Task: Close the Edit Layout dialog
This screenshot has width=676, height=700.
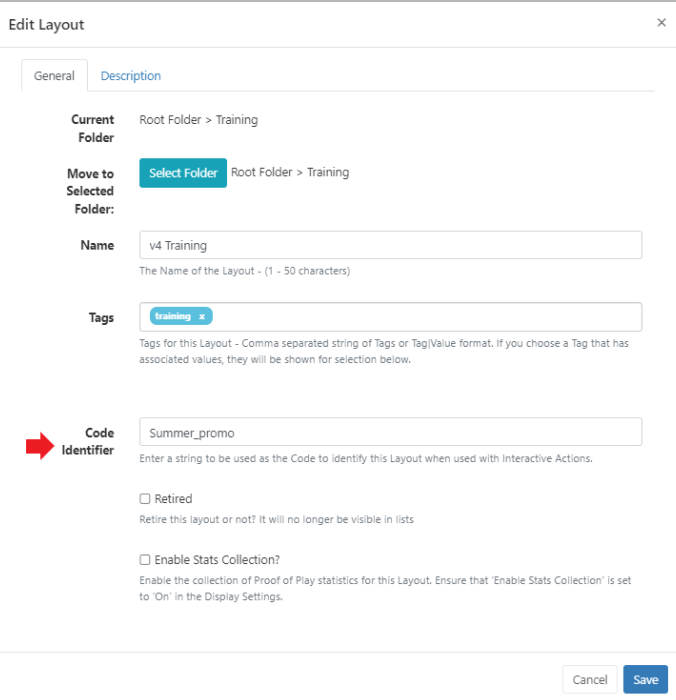Action: [660, 23]
